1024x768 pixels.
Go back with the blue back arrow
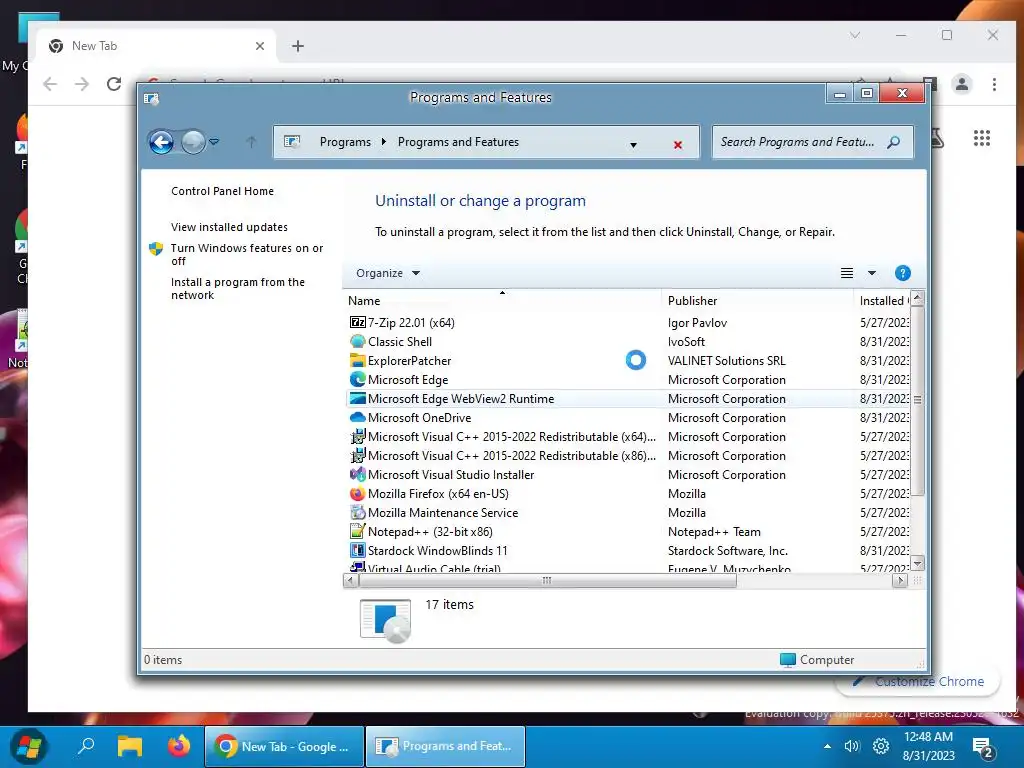point(161,142)
